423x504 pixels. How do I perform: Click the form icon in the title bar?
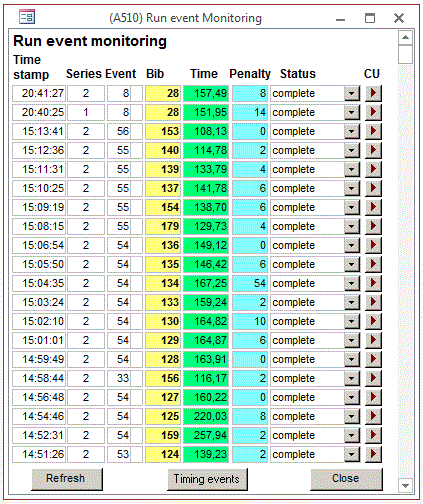coord(27,17)
